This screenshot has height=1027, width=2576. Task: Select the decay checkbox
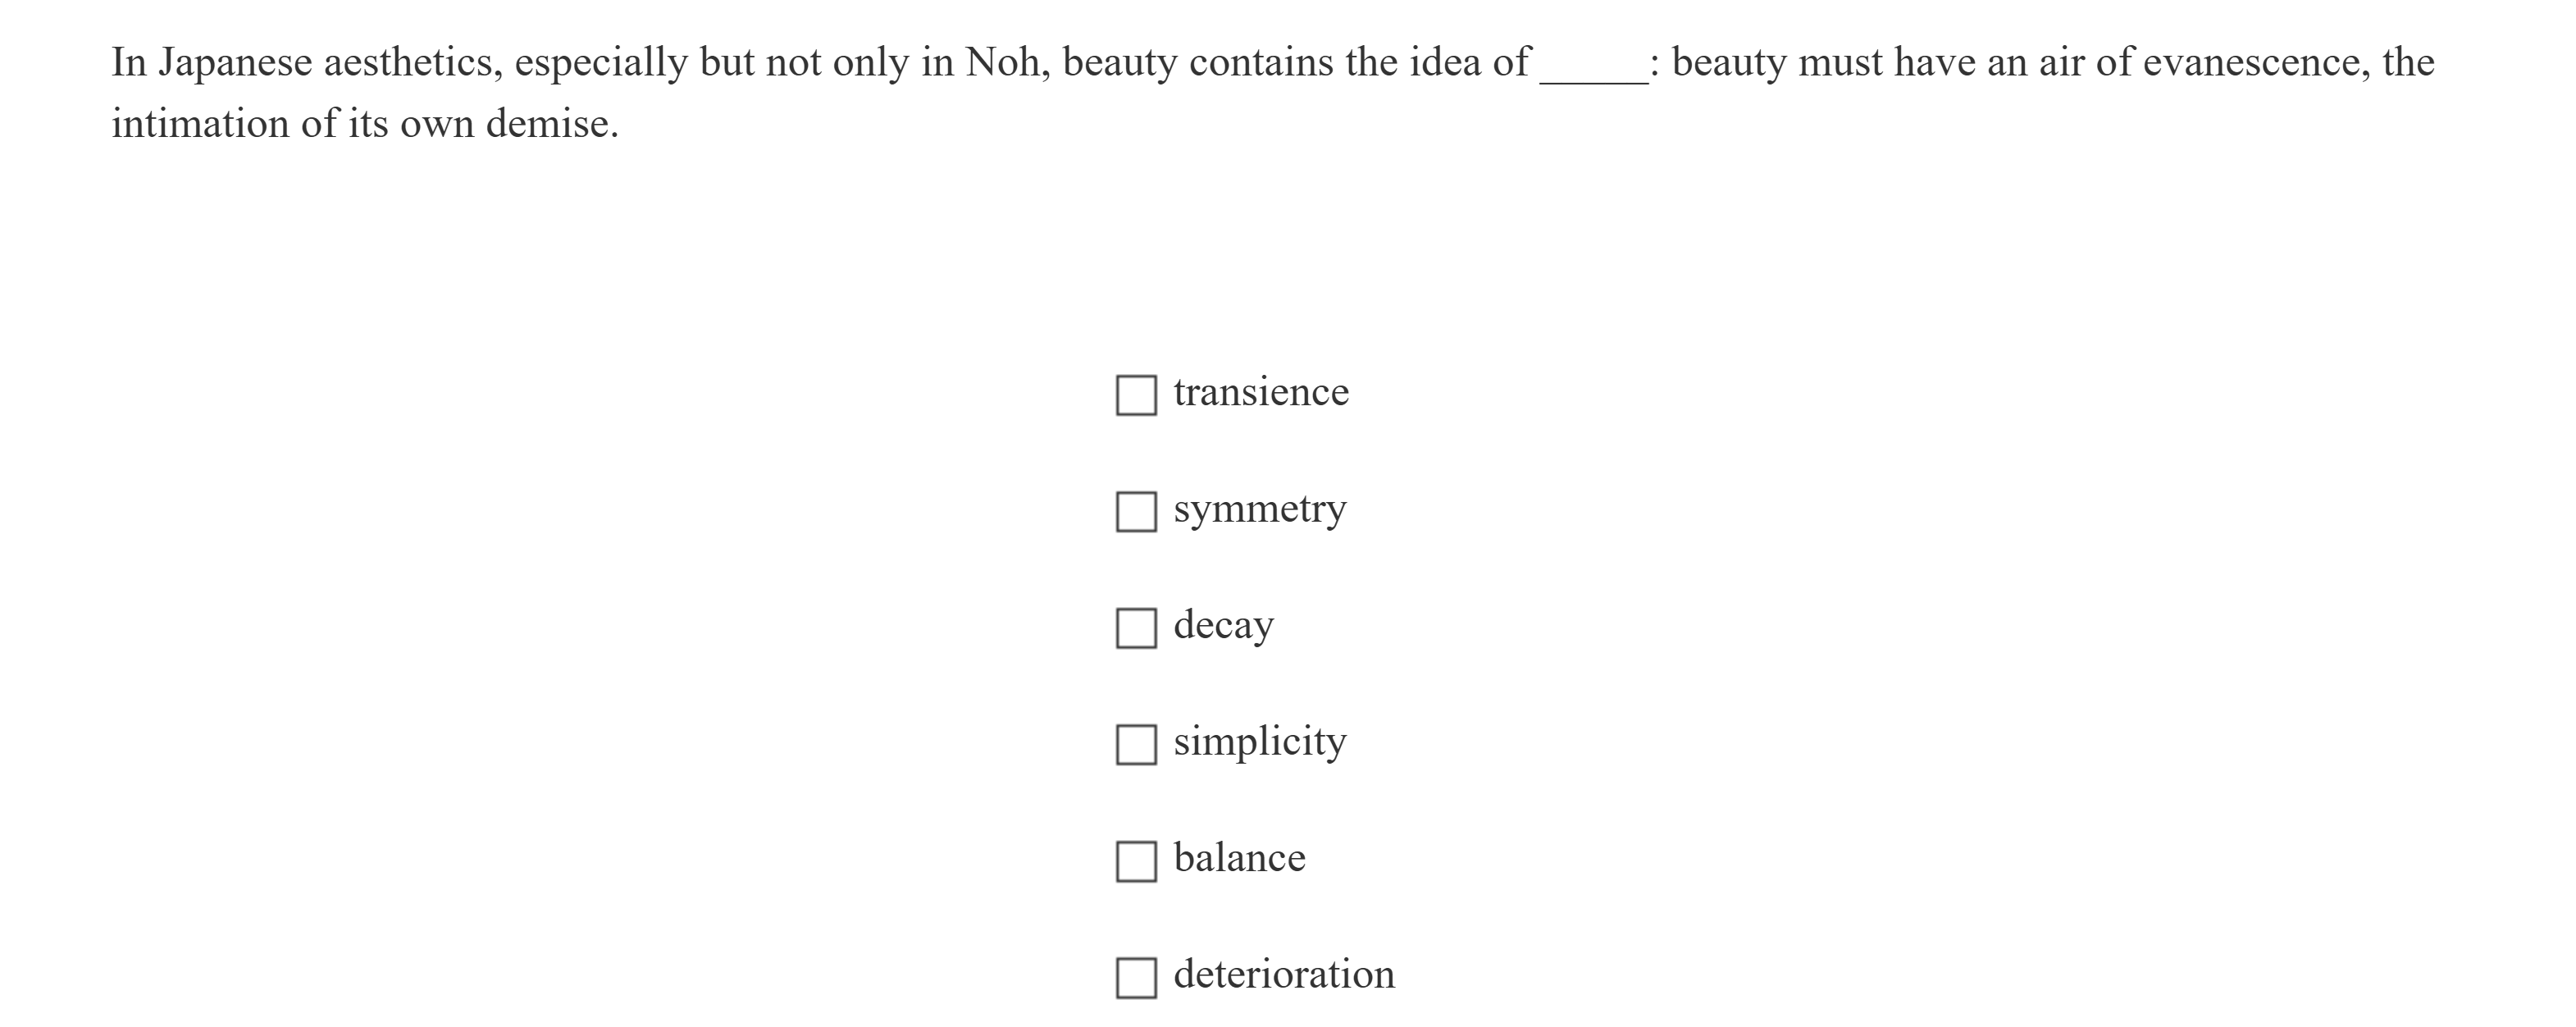pos(1136,628)
